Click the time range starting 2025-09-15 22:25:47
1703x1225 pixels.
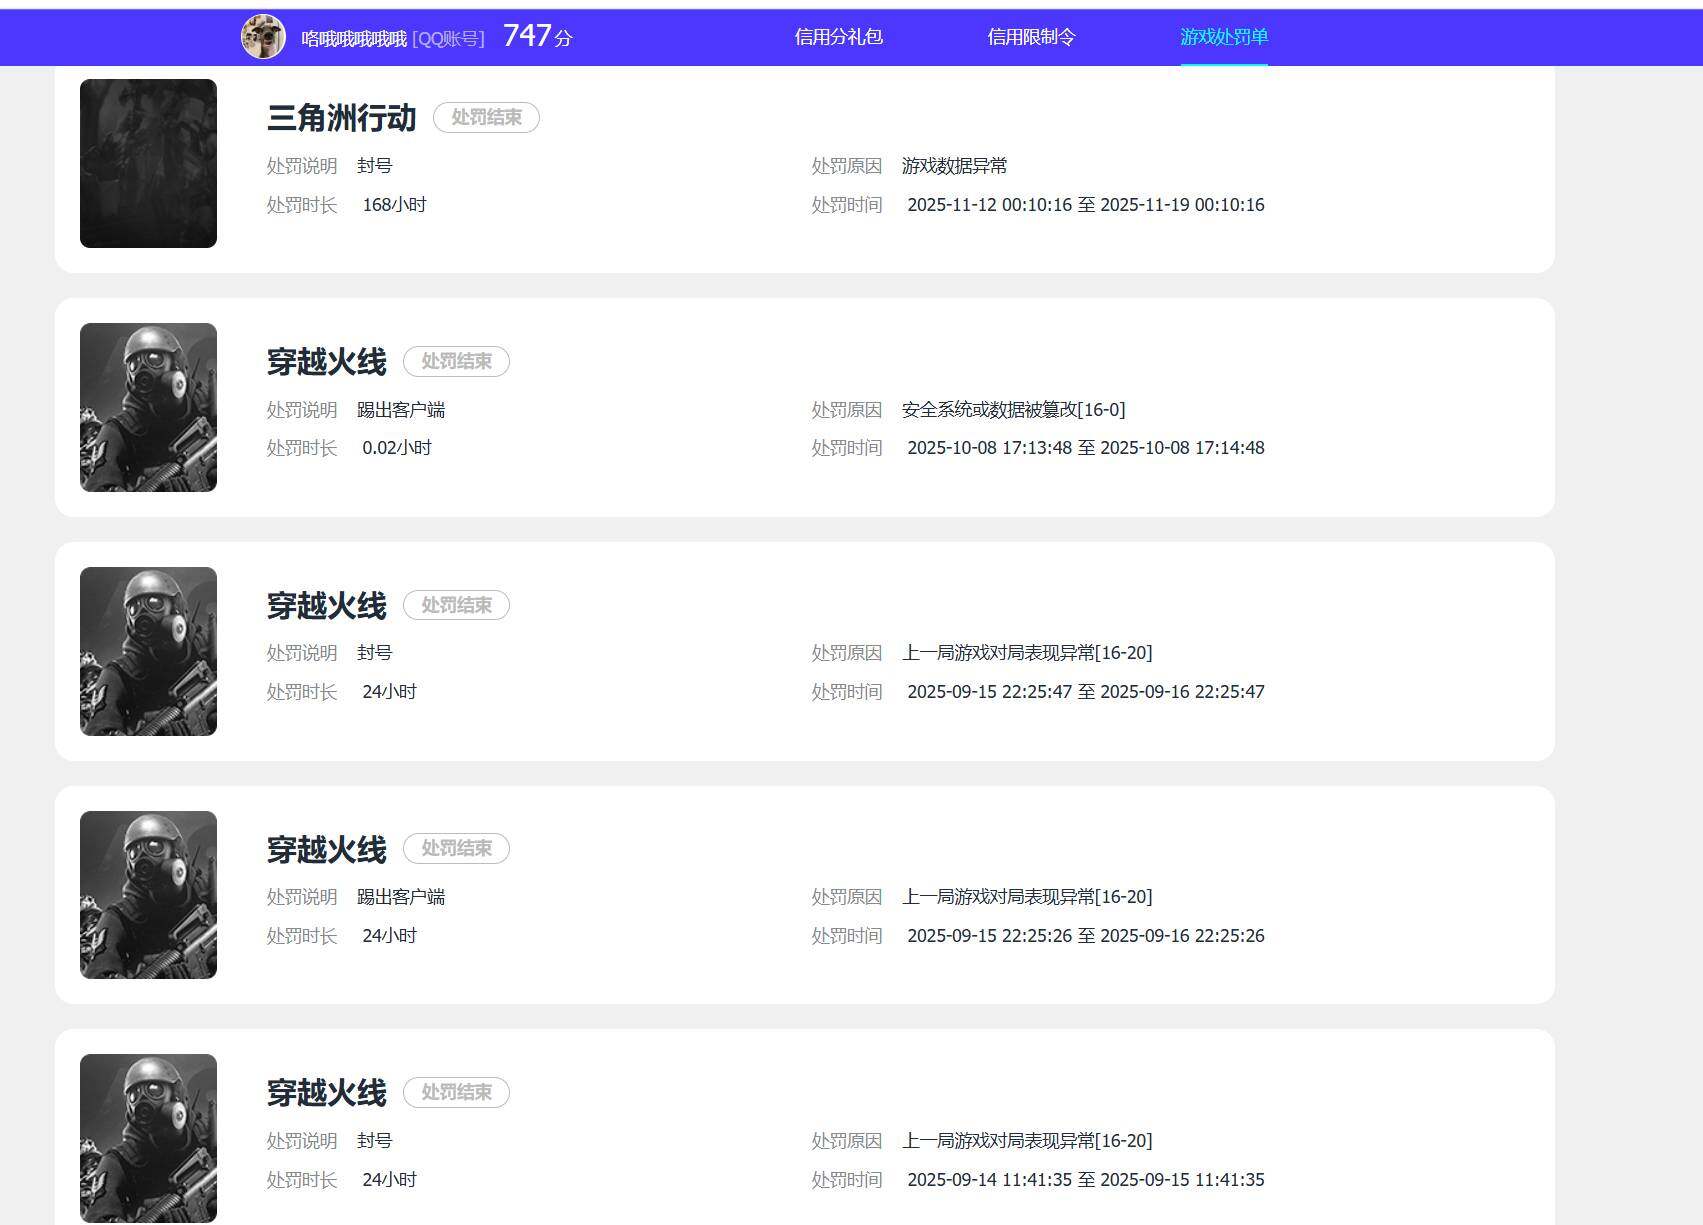pyautogui.click(x=1086, y=692)
